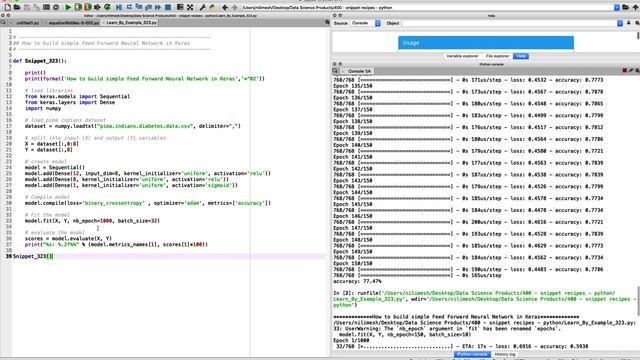Open the Variable explorer tab
The width and height of the screenshot is (640, 360).
(462, 56)
